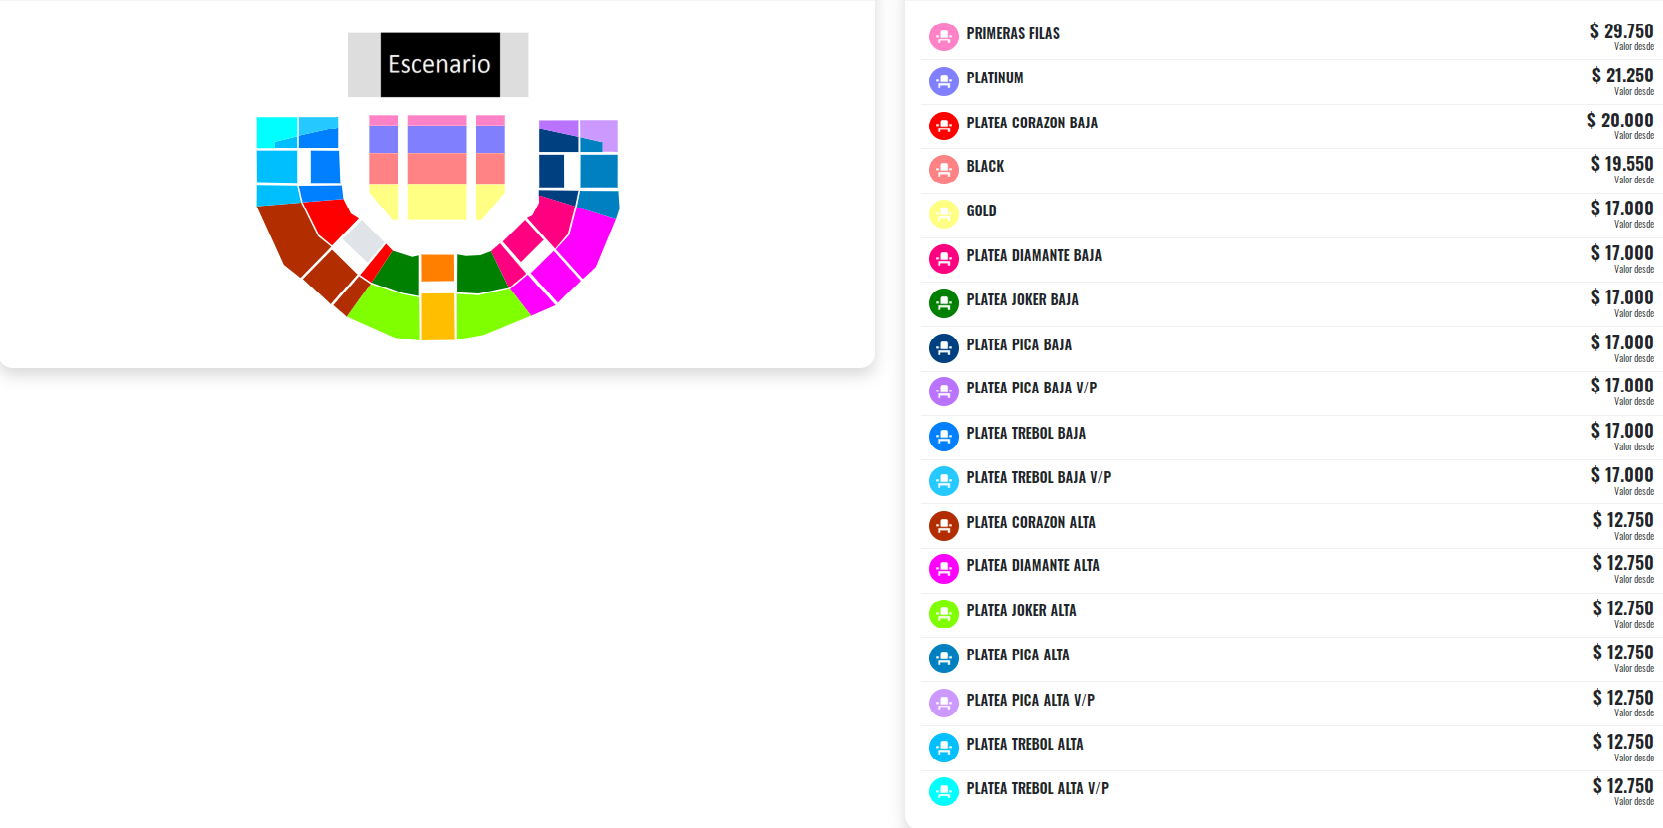Screen dimensions: 1663x828
Task: Click the yellow Gold seat icon
Action: (x=943, y=214)
